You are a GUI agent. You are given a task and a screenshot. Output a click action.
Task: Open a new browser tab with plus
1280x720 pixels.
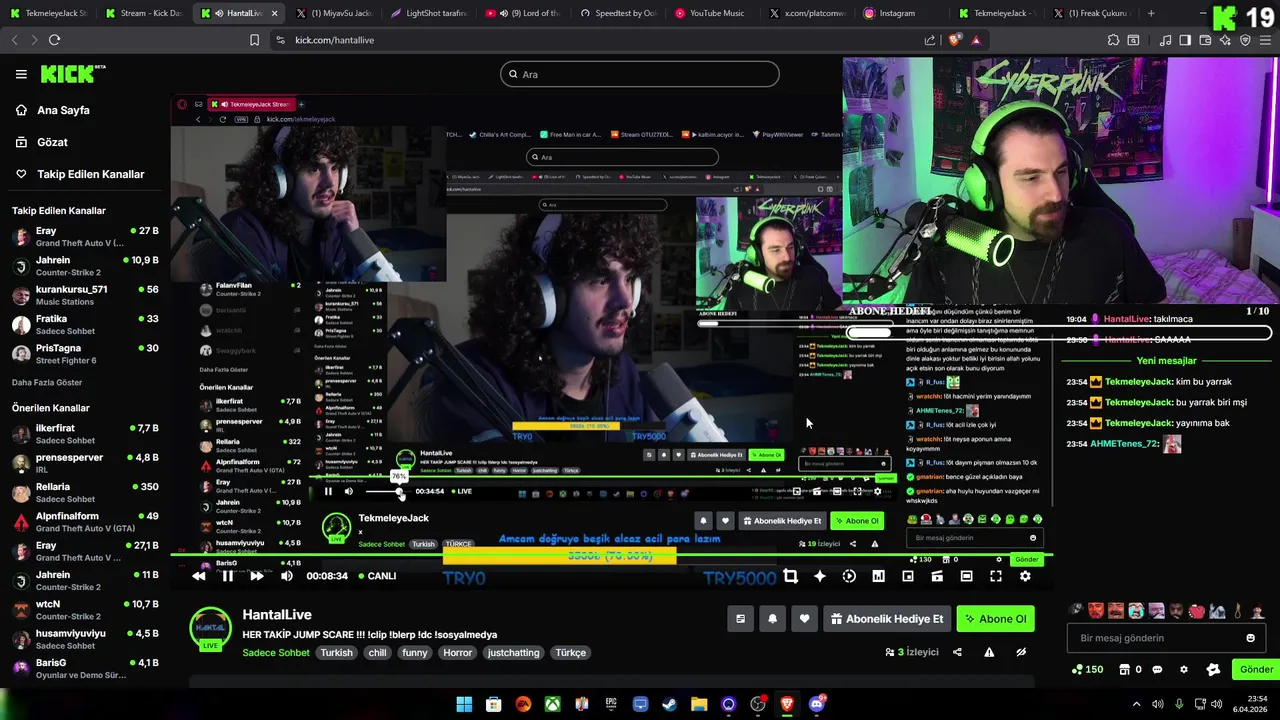pyautogui.click(x=1151, y=13)
